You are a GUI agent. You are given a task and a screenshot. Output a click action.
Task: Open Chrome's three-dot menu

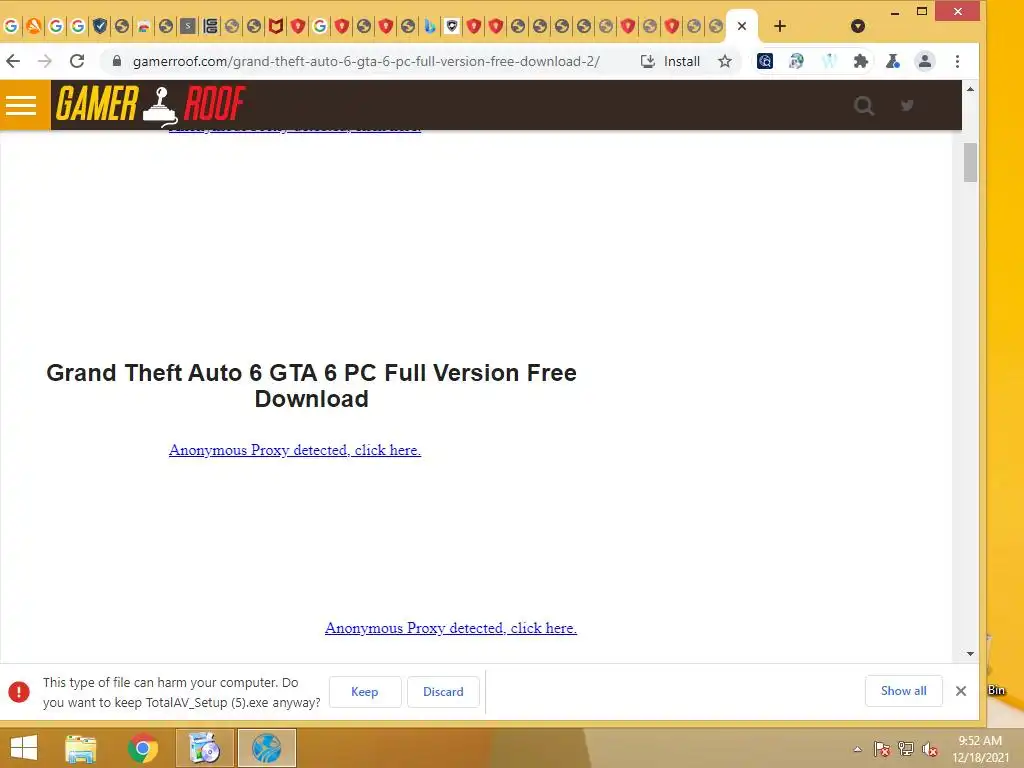tap(957, 61)
